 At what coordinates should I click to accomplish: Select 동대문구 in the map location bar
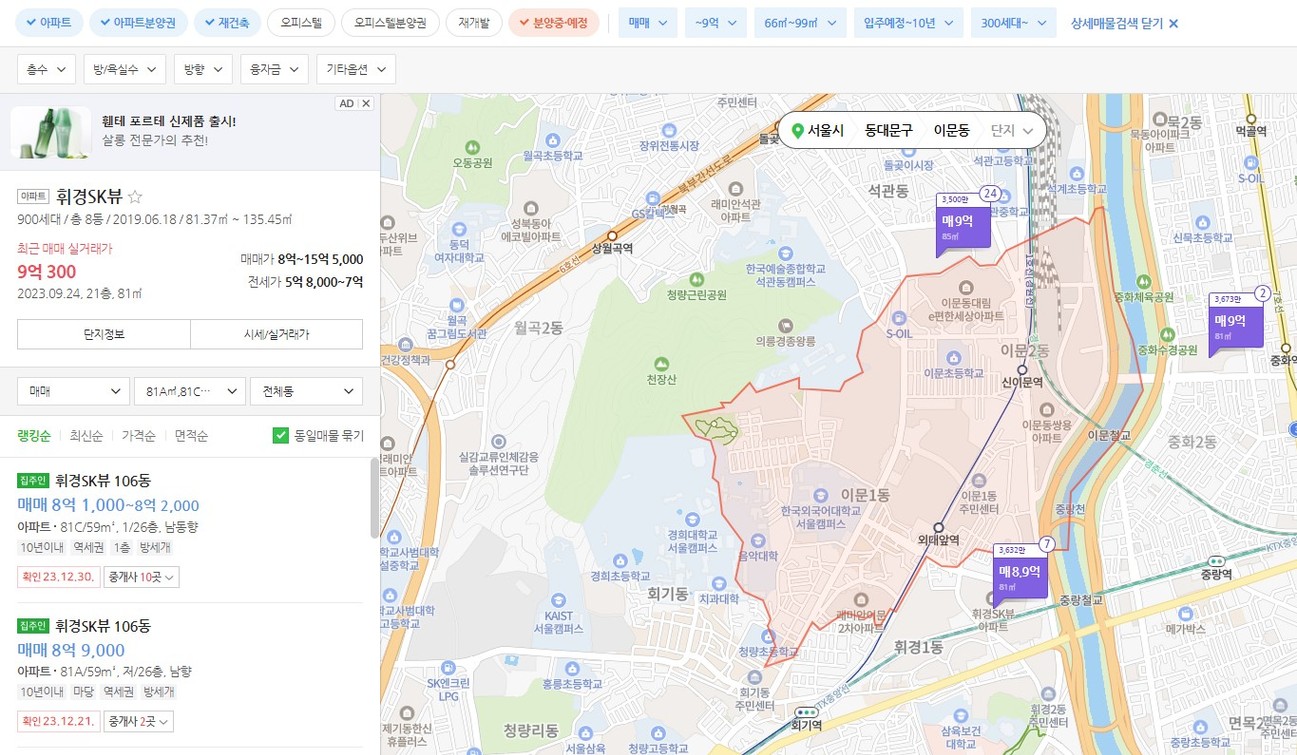[889, 130]
